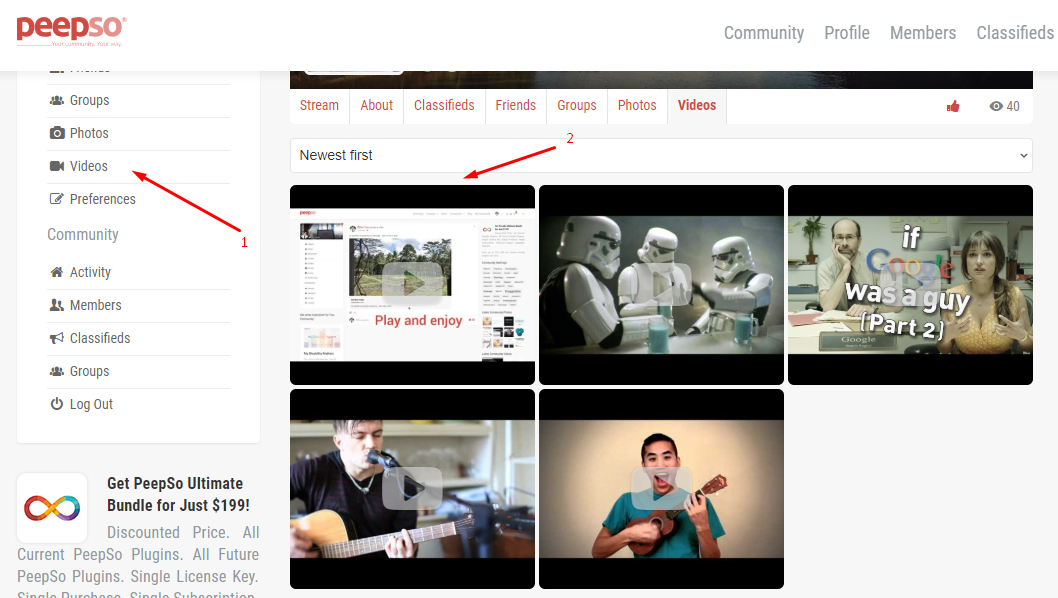The width and height of the screenshot is (1058, 598).
Task: Click the PeepSo logo
Action: (71, 31)
